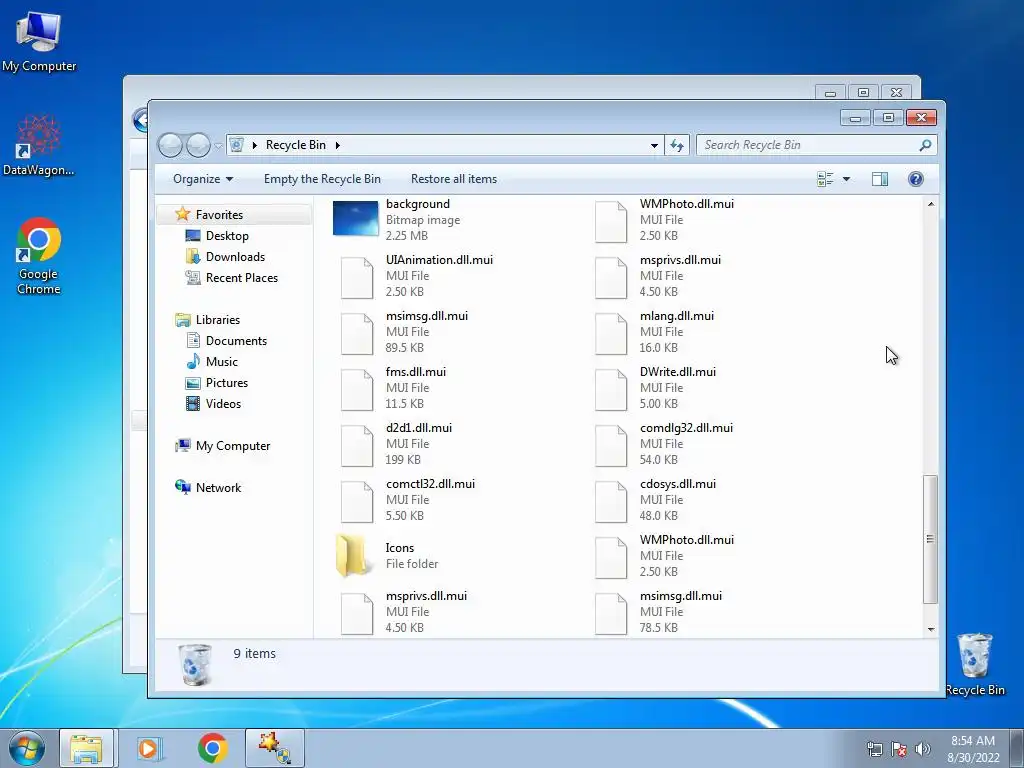Select My Computer in the navigation pane
Viewport: 1024px width, 768px height.
pos(232,445)
